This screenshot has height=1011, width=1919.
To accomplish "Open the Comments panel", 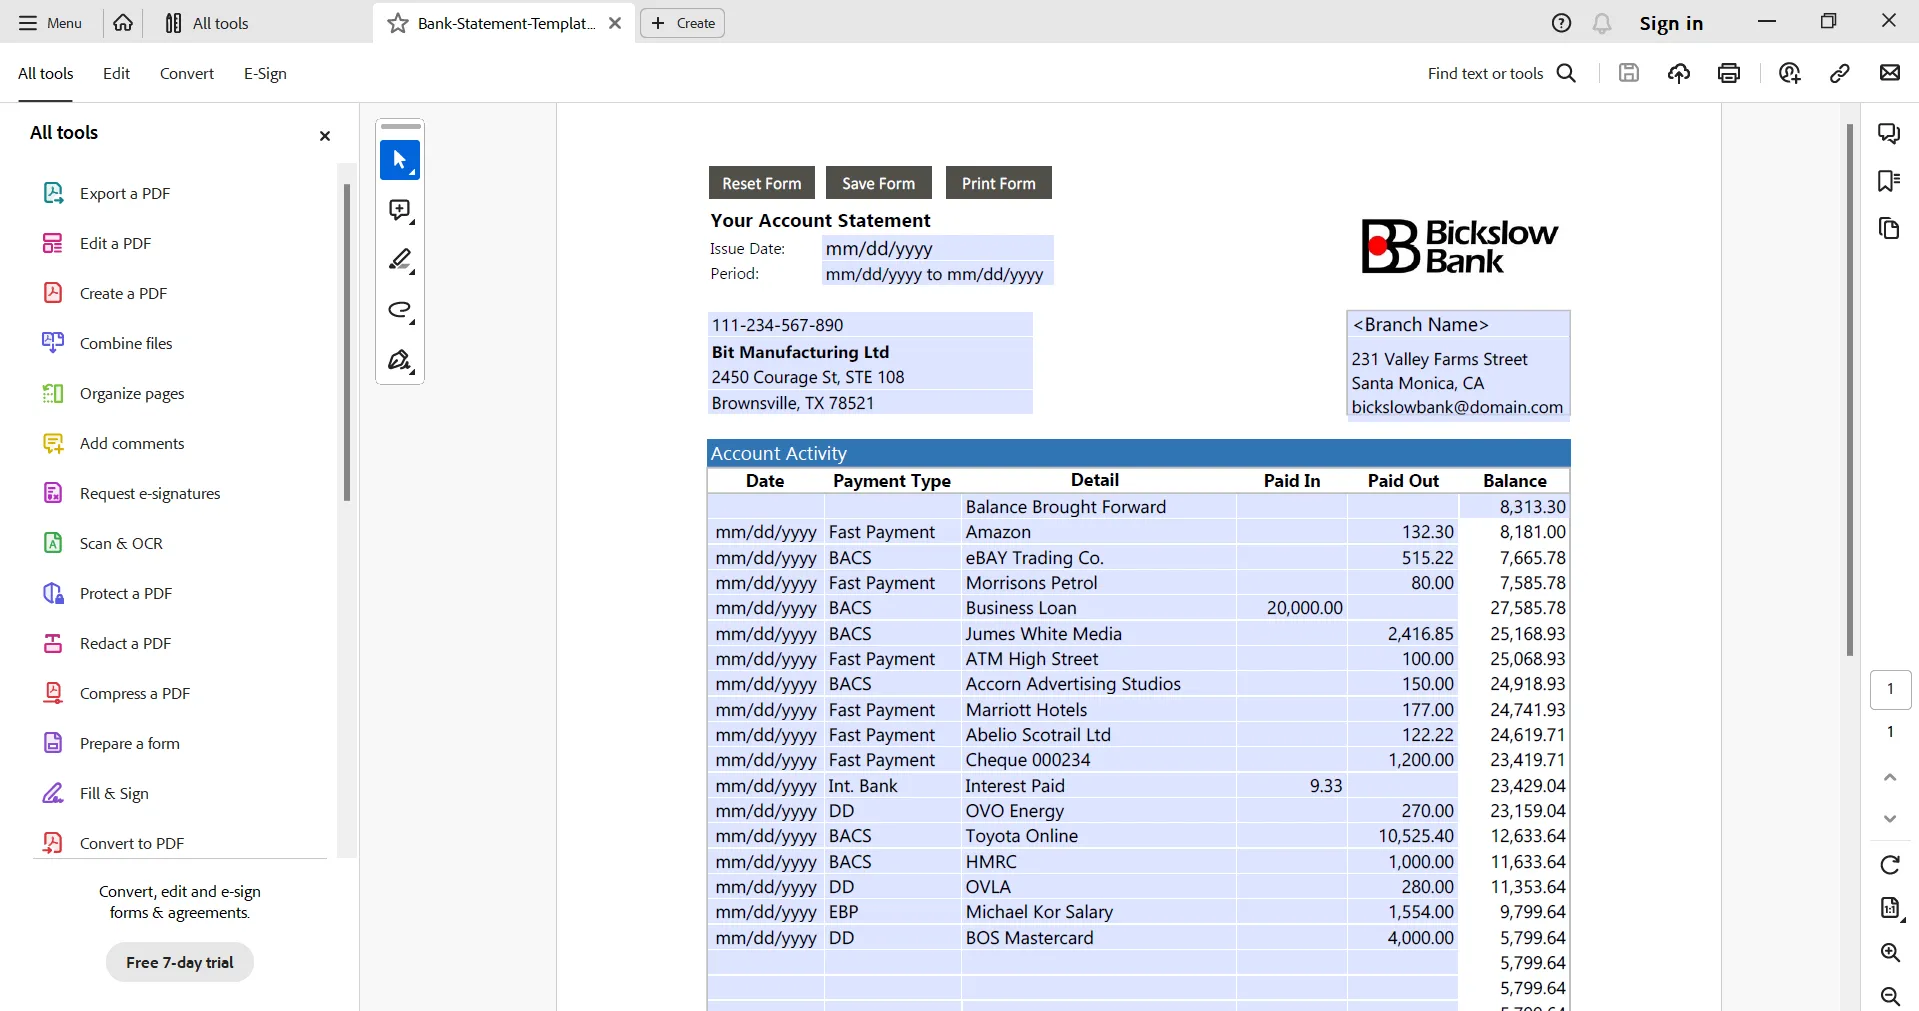I will coord(1889,133).
